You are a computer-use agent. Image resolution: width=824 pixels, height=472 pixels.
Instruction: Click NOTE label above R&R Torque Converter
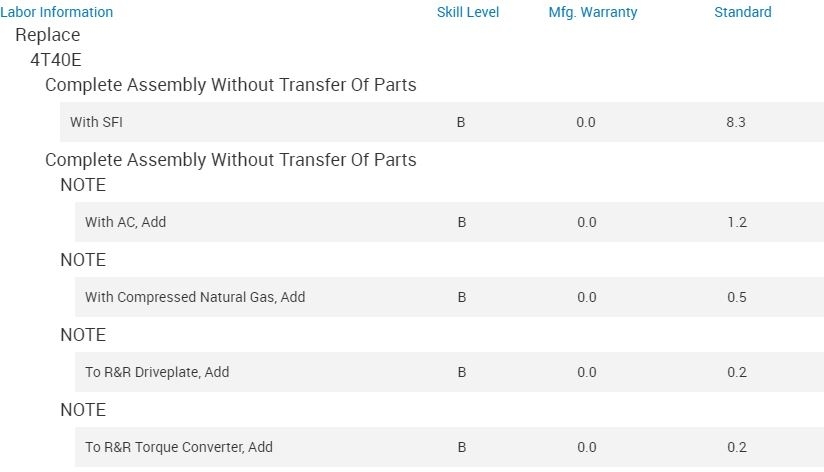click(x=83, y=410)
